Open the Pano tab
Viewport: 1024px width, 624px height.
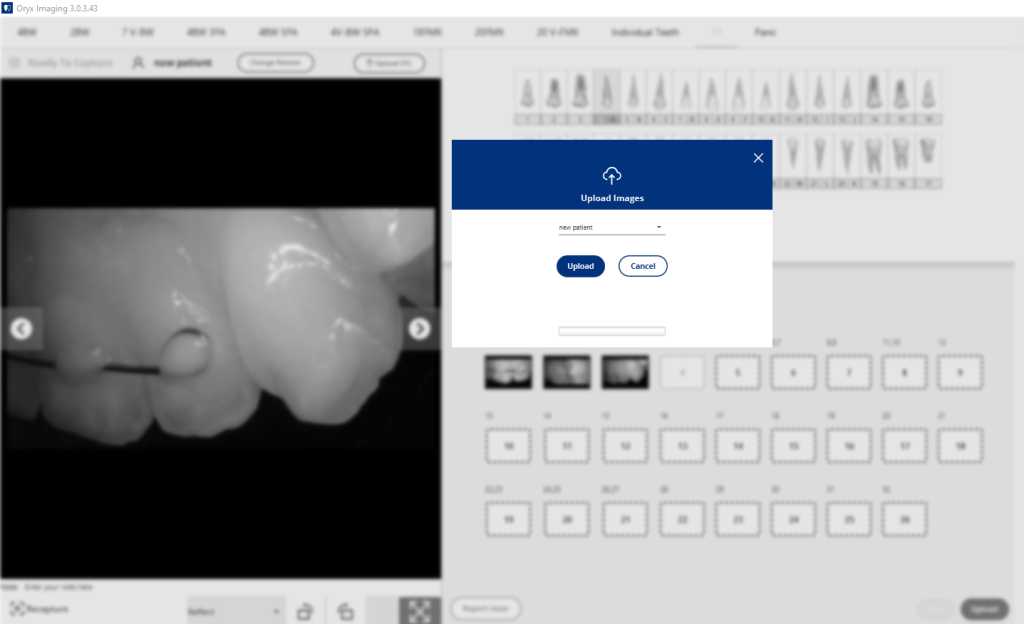click(764, 32)
